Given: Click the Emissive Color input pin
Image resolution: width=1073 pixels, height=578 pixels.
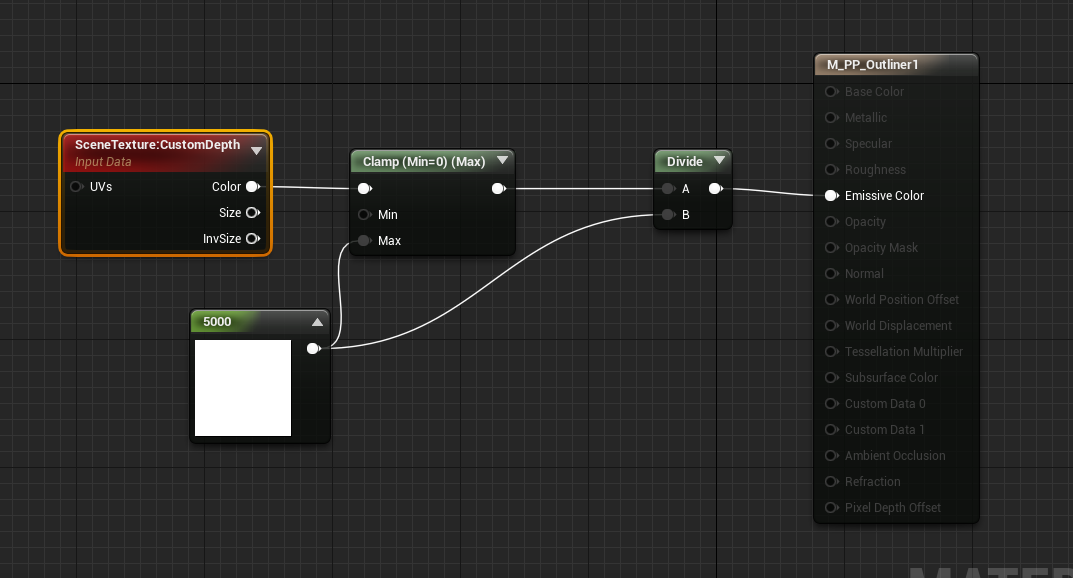Looking at the screenshot, I should 831,195.
